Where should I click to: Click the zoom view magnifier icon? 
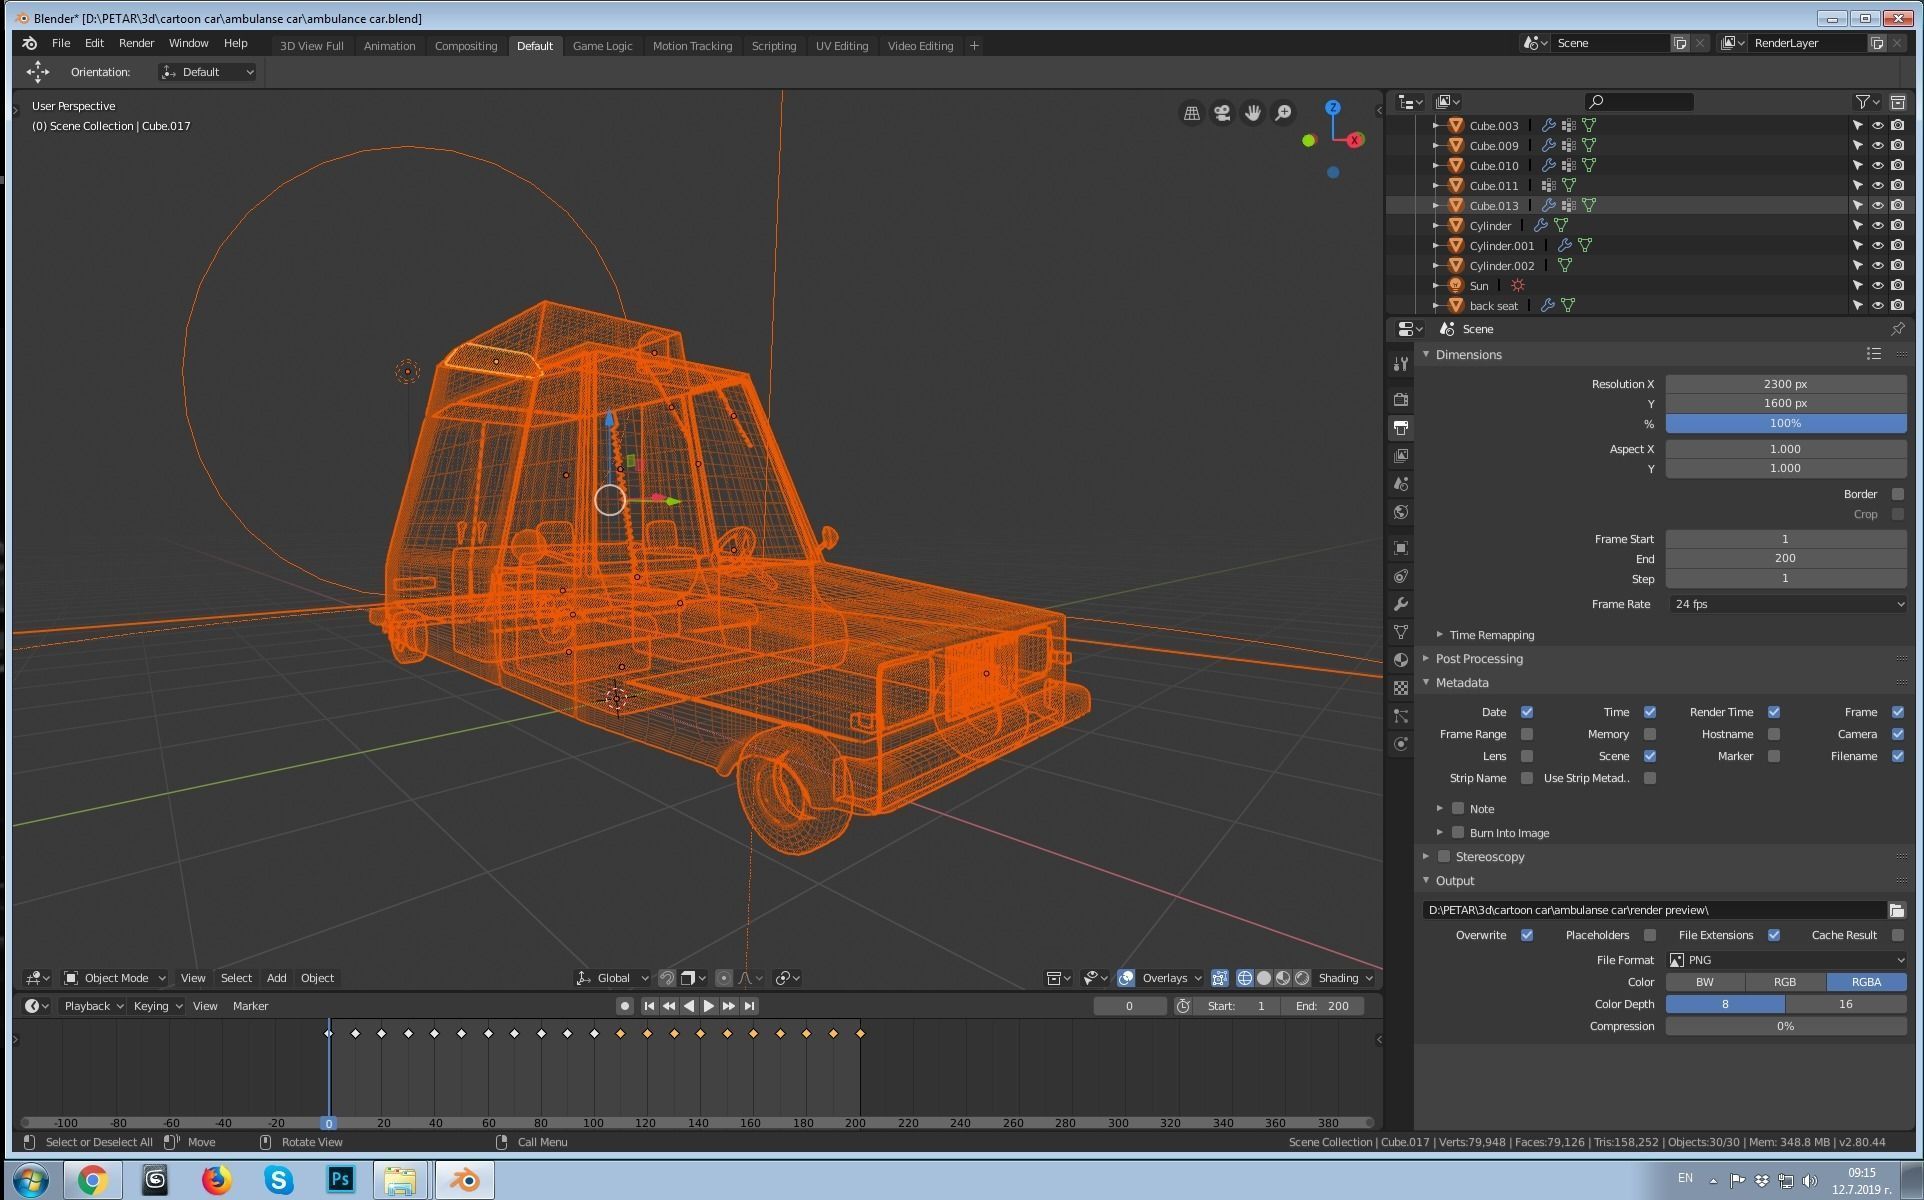(1283, 113)
